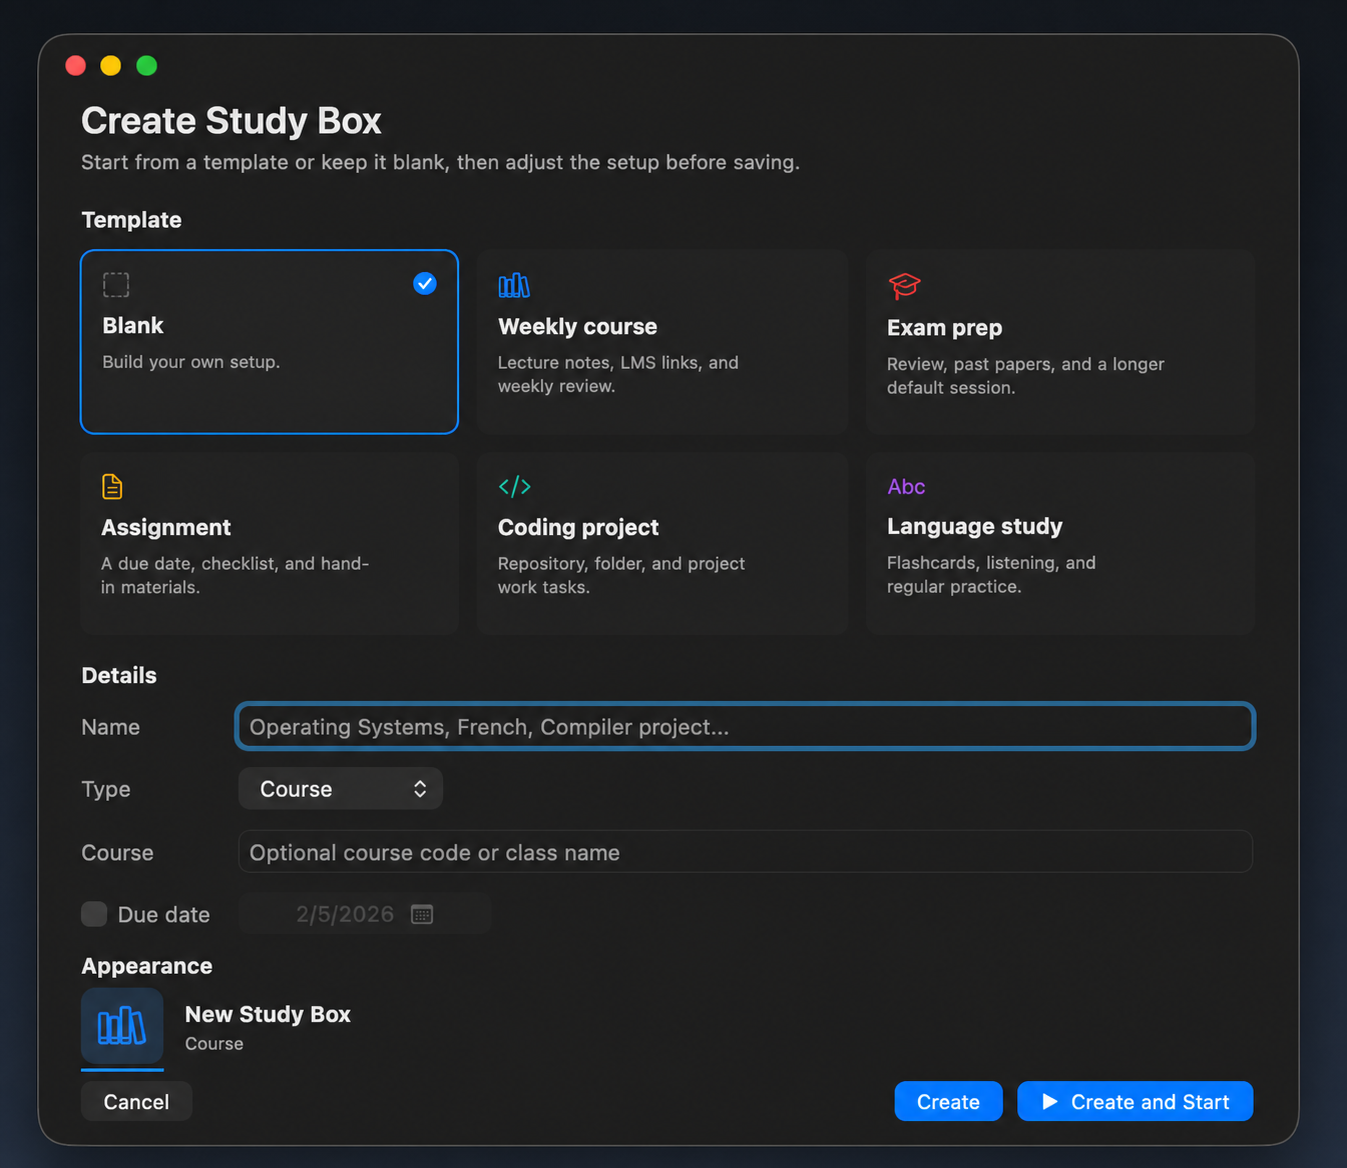Click the graduation cap Exam prep icon
This screenshot has width=1347, height=1168.
coord(904,286)
